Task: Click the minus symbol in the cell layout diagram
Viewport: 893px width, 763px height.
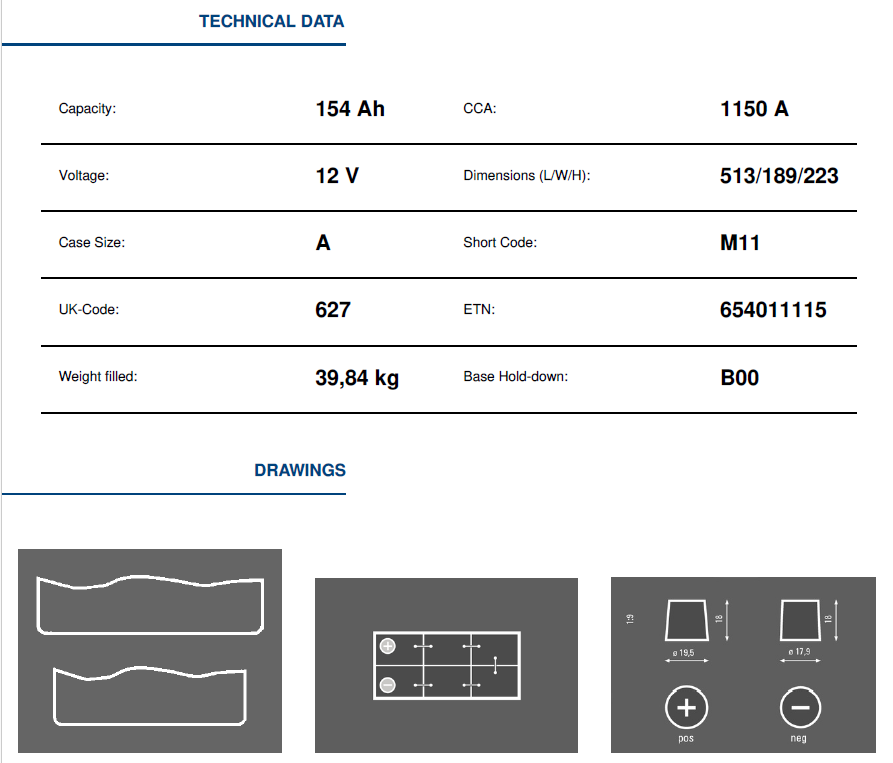Action: point(388,684)
